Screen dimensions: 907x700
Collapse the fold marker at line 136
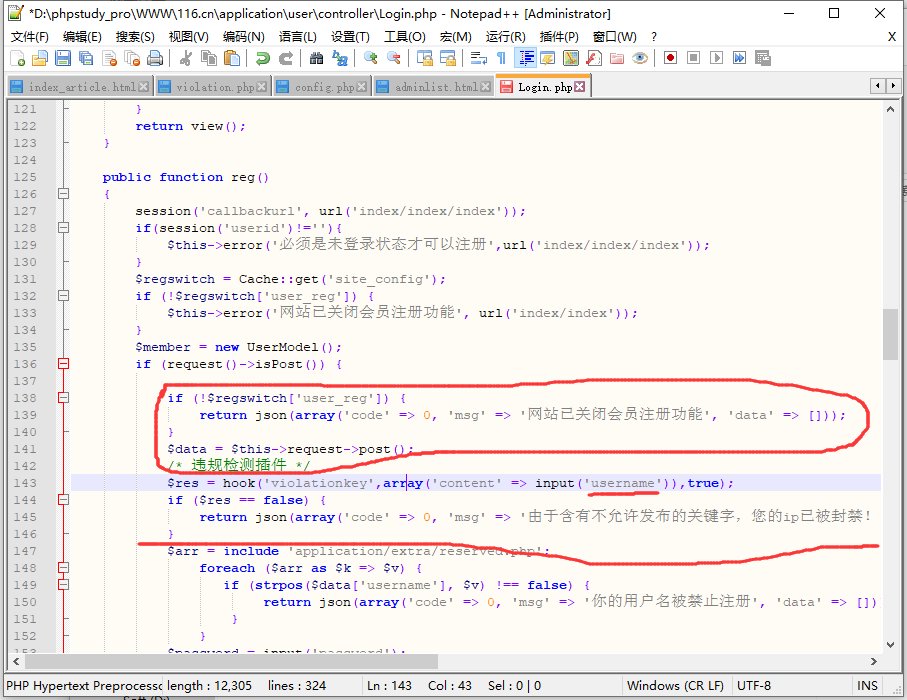tap(64, 364)
